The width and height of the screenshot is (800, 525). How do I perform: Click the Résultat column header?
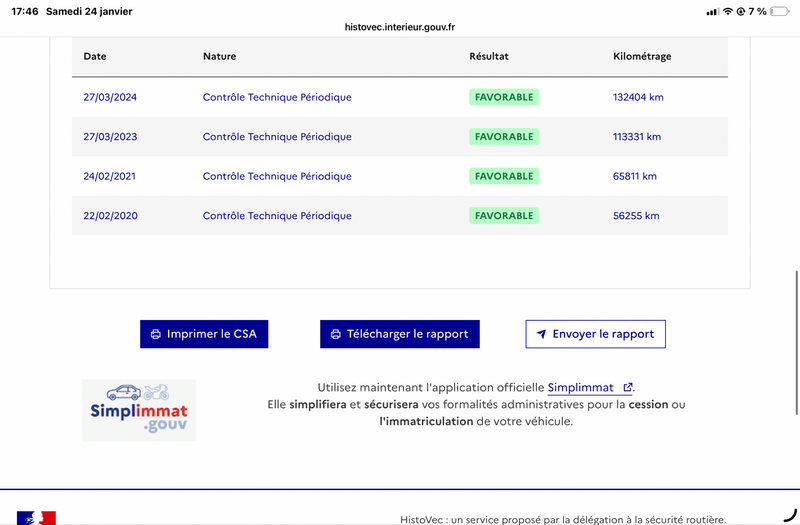(489, 57)
